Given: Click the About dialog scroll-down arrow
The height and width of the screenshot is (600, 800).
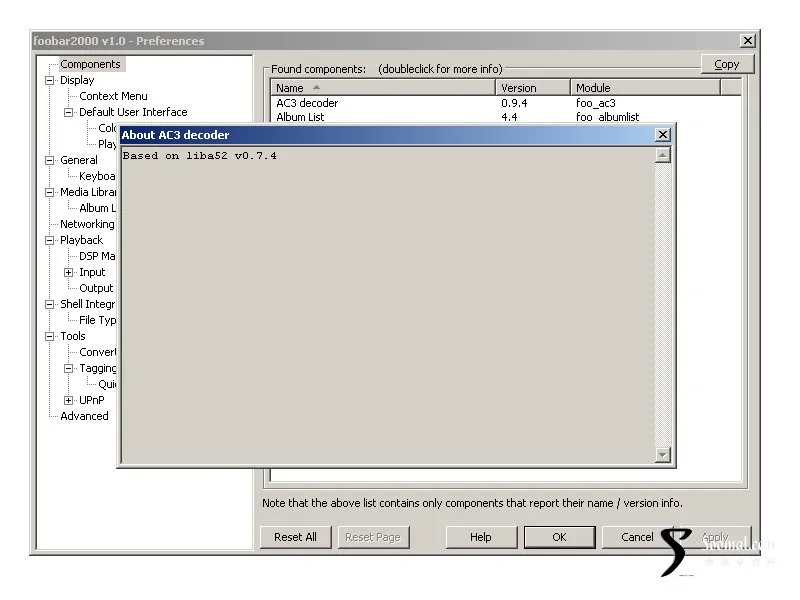Looking at the screenshot, I should (x=662, y=454).
